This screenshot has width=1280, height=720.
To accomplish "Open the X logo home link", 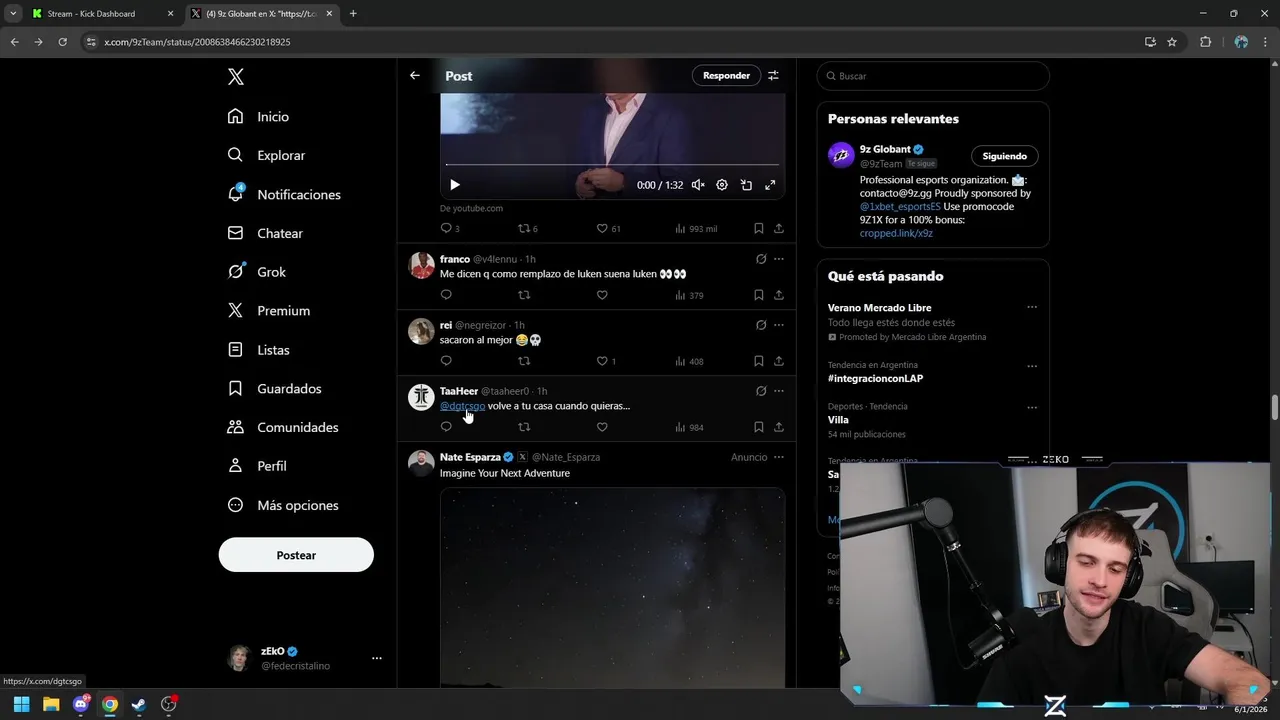I will click(x=235, y=77).
